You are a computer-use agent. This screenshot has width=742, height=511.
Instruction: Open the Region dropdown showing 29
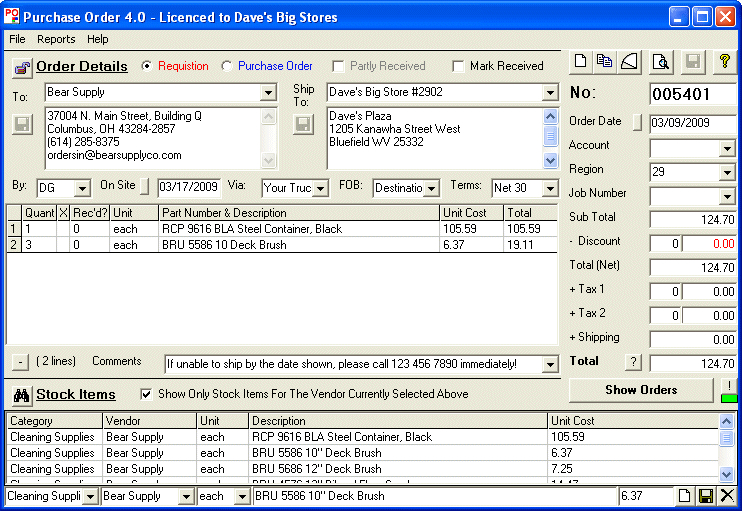[727, 172]
